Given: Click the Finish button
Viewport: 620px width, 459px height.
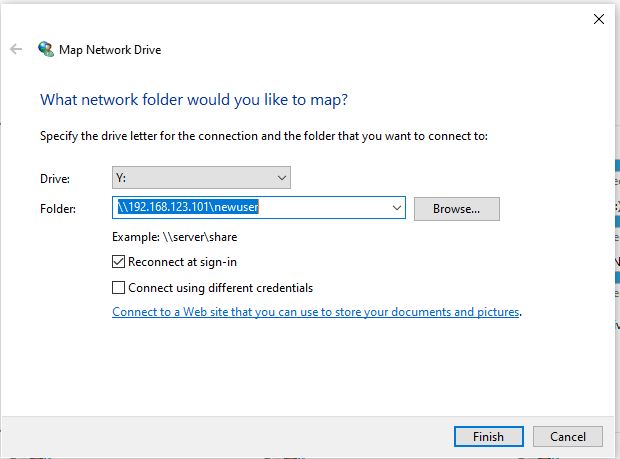Looking at the screenshot, I should coord(488,436).
